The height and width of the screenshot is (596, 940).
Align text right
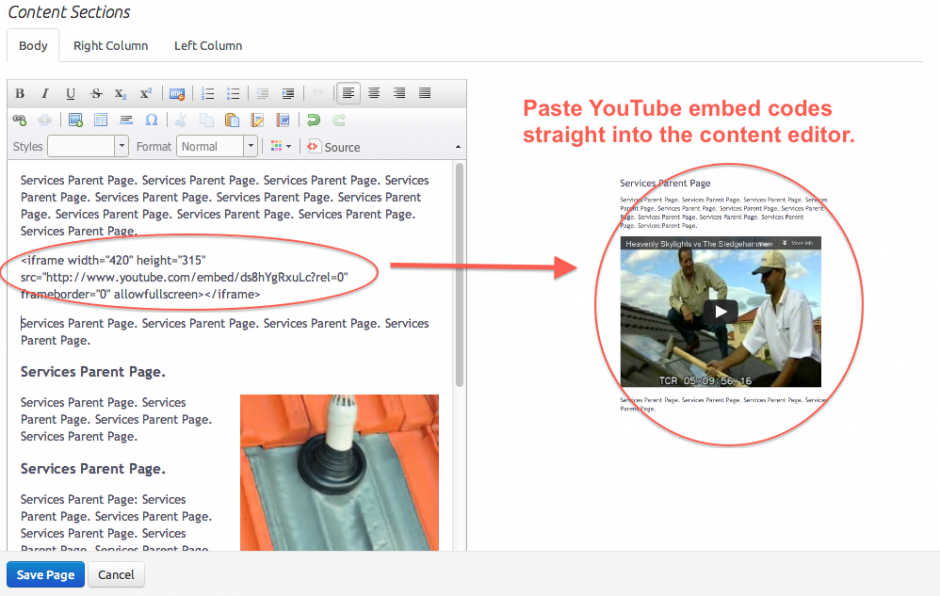tap(399, 93)
